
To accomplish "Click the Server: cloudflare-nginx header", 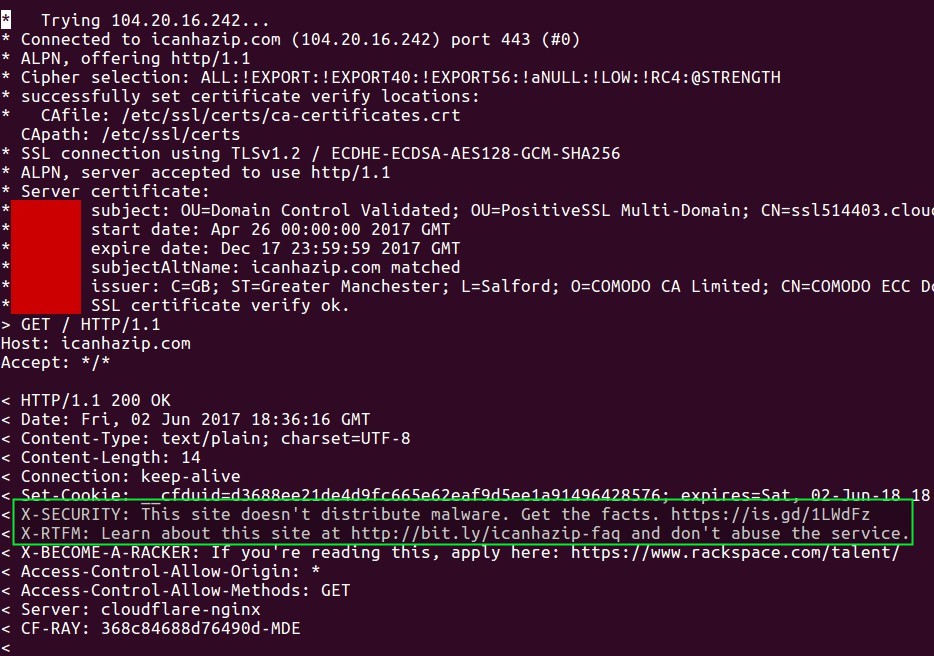I will click(x=140, y=609).
